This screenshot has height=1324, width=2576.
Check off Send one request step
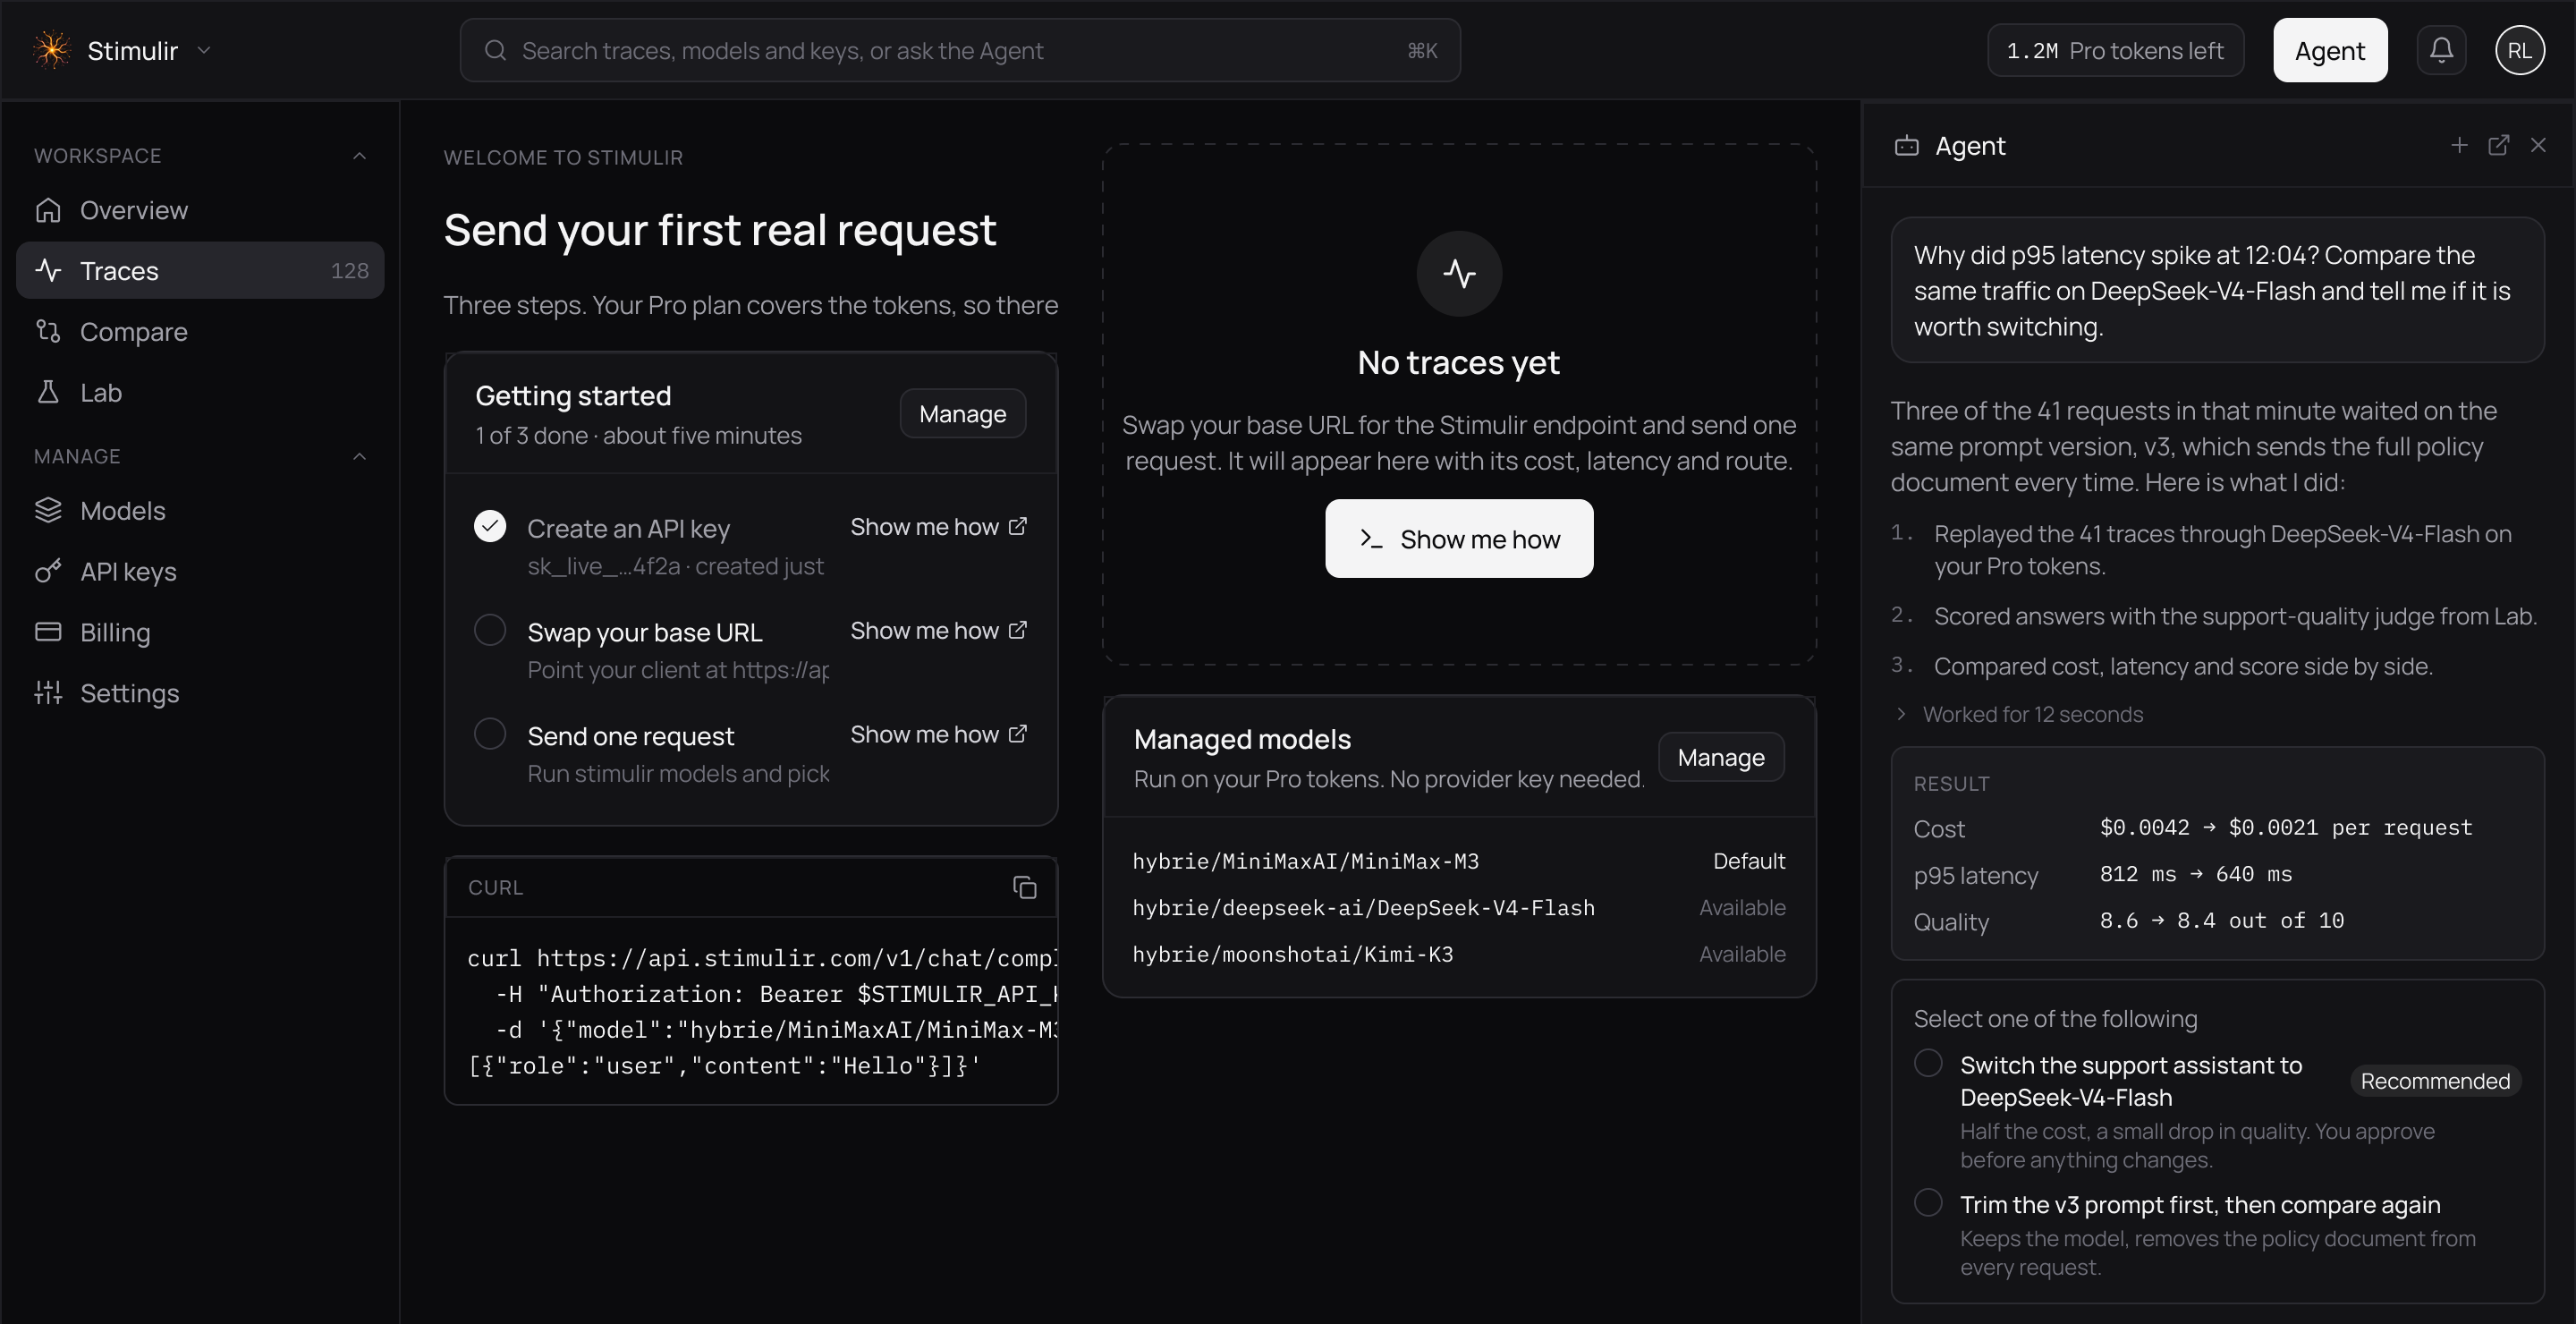click(490, 734)
